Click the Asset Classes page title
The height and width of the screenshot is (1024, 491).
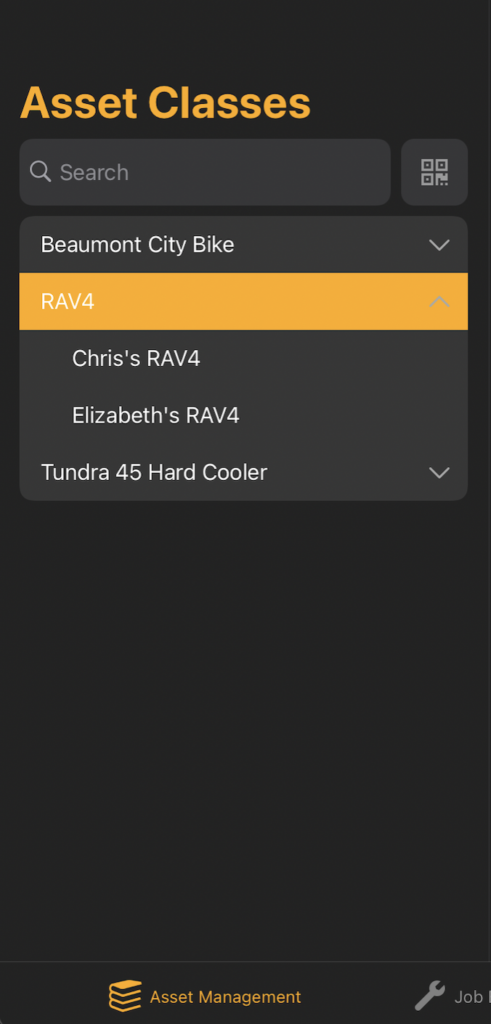165,103
